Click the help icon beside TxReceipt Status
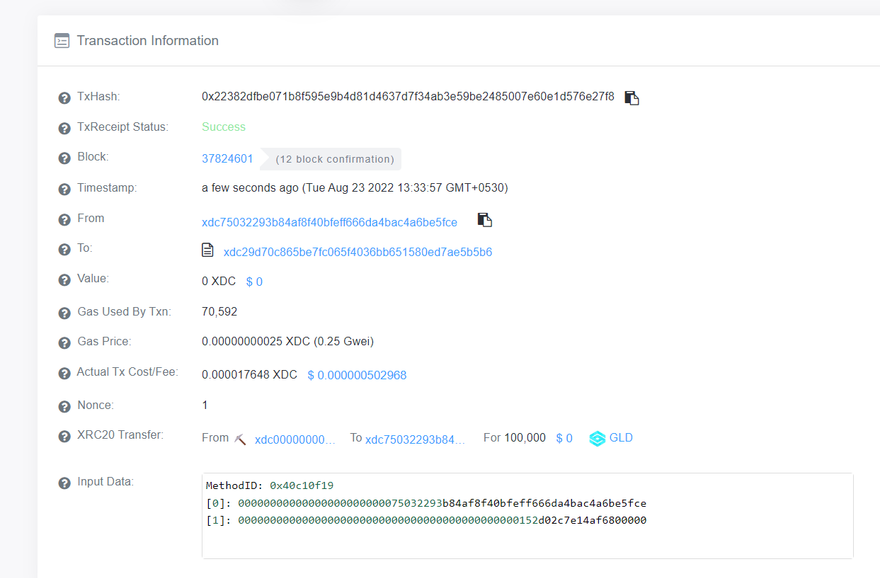The height and width of the screenshot is (578, 880). coord(65,128)
